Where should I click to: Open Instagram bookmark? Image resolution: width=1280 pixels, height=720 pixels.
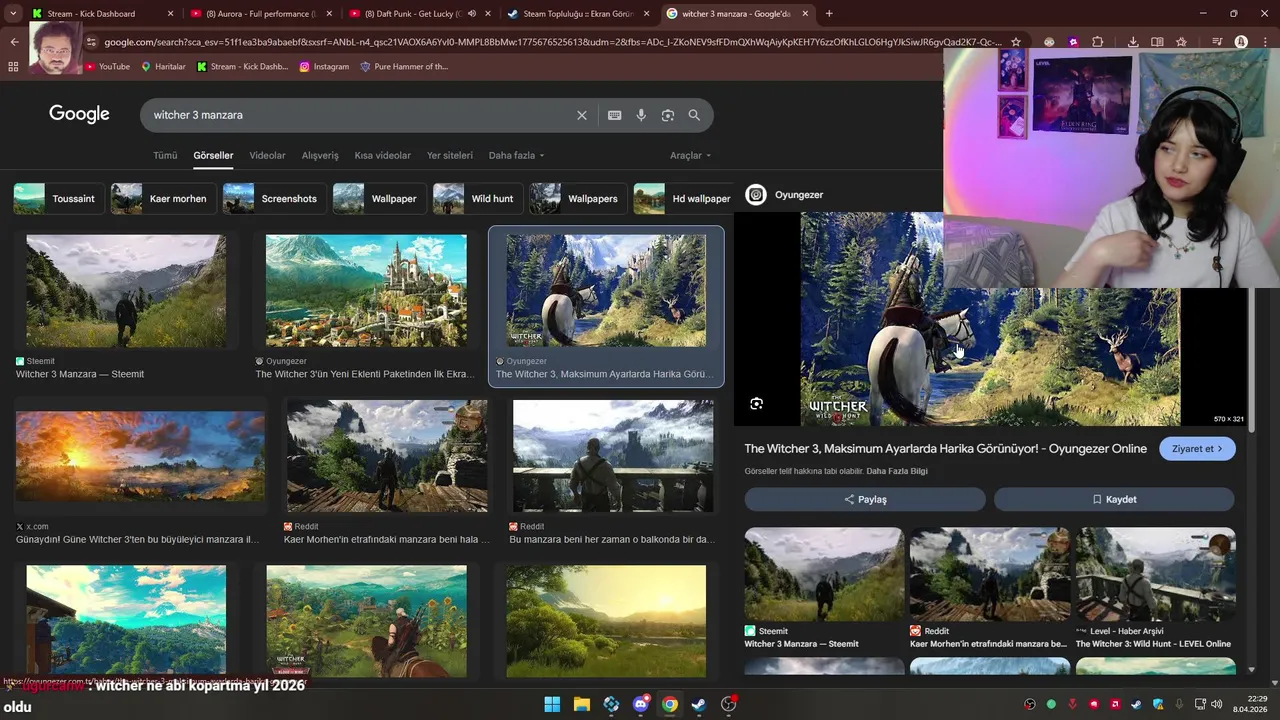click(x=324, y=67)
